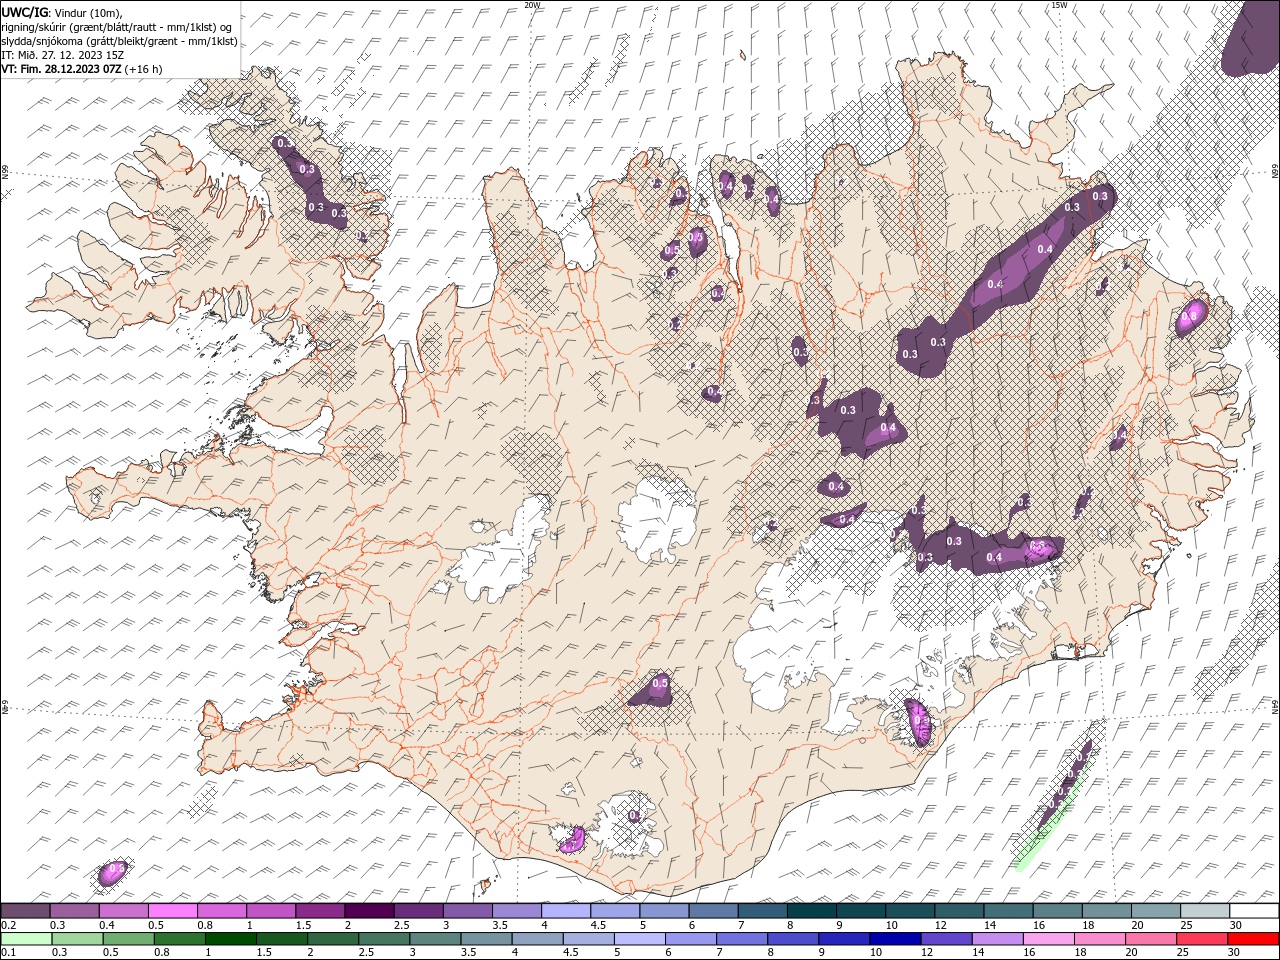Image resolution: width=1280 pixels, height=960 pixels.
Task: Pick the light pink lower swatch labeled 16
Action: coord(1047,939)
